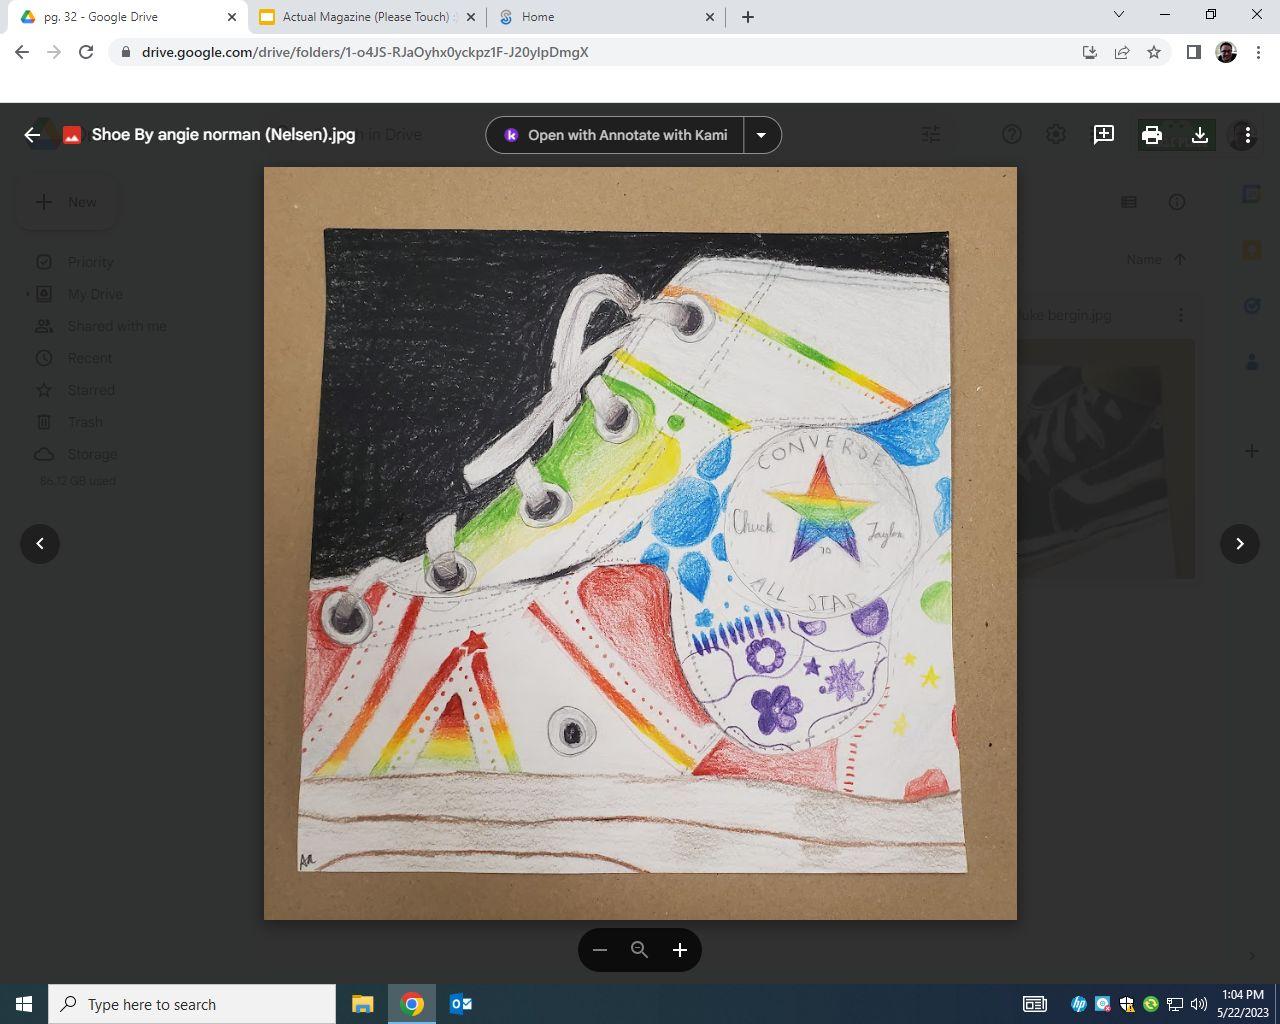Click Open with Annotate with Kami
The width and height of the screenshot is (1280, 1024).
615,135
